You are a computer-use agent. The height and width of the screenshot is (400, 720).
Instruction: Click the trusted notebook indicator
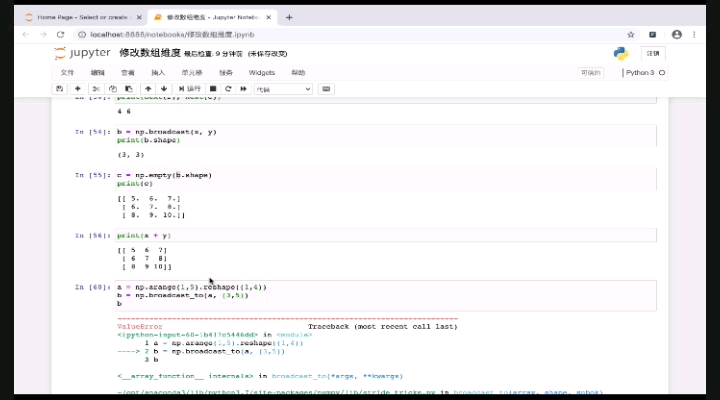(591, 73)
